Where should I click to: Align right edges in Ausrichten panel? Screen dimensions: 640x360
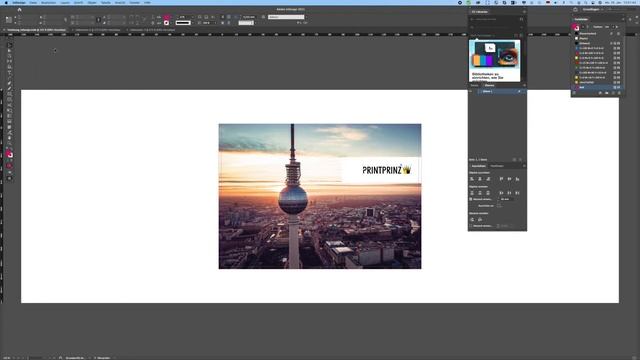488,179
